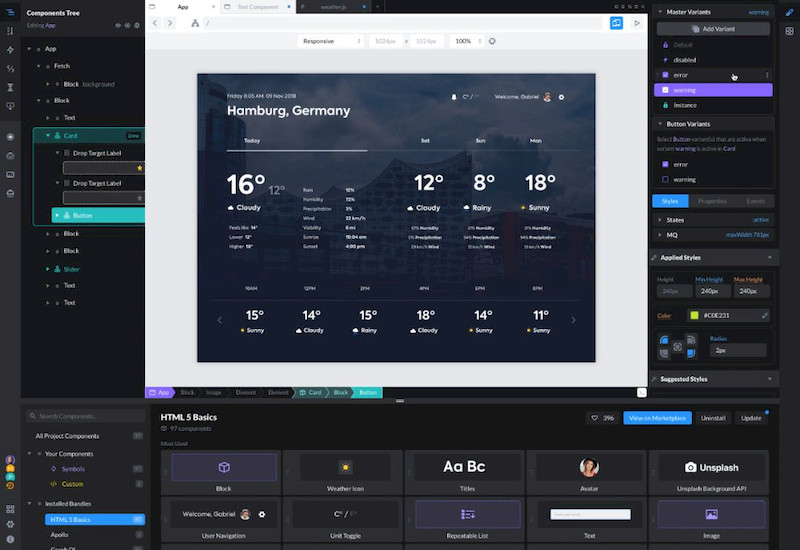Viewport: 800px width, 550px height.
Task: Click the play preview button
Action: click(637, 23)
